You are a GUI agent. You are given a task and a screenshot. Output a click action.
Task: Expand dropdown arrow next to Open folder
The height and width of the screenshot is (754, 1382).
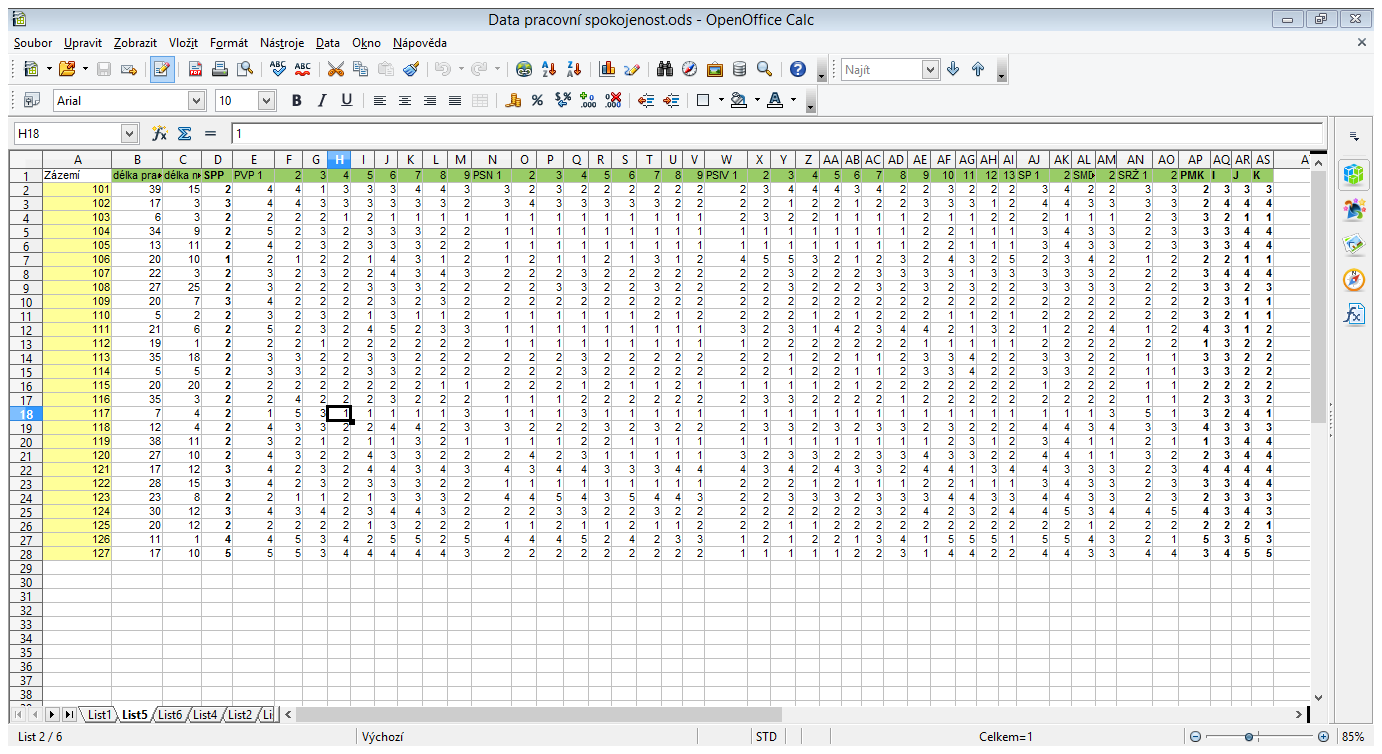85,69
